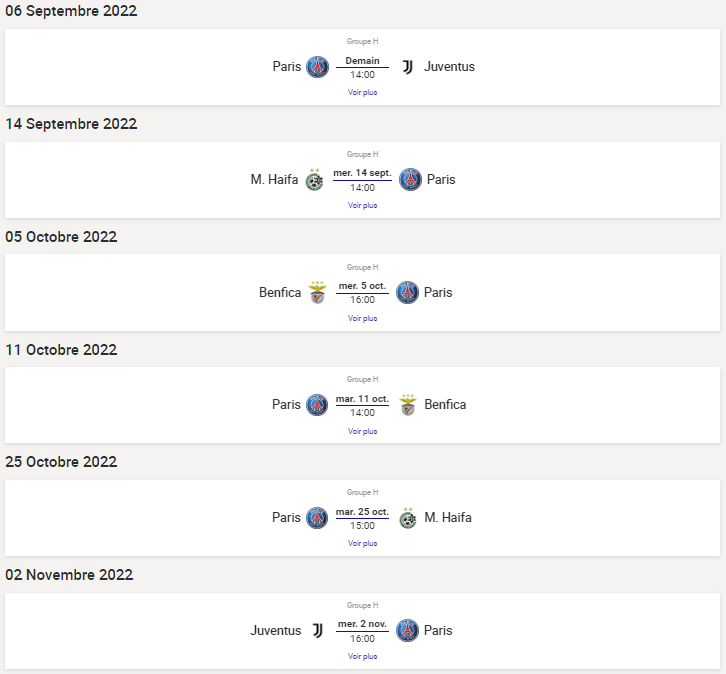Click the Benfica logo in the 5 October match
The image size is (726, 674).
tap(317, 293)
